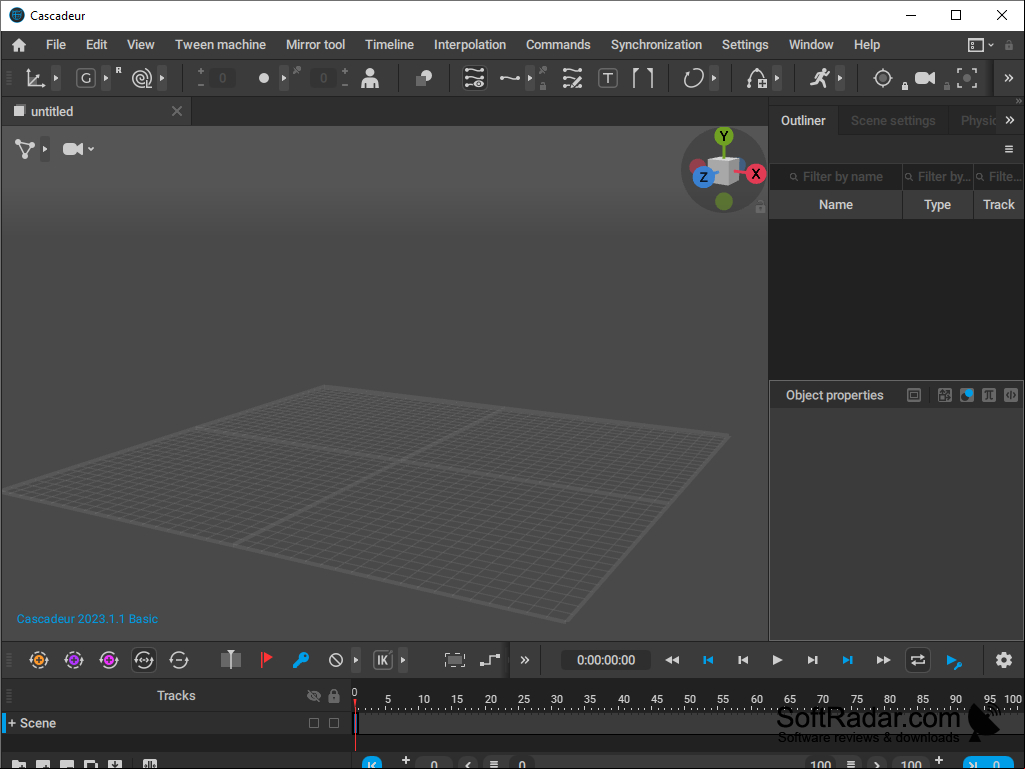Click the Filter by name field
Viewport: 1025px width, 769px height.
(836, 177)
